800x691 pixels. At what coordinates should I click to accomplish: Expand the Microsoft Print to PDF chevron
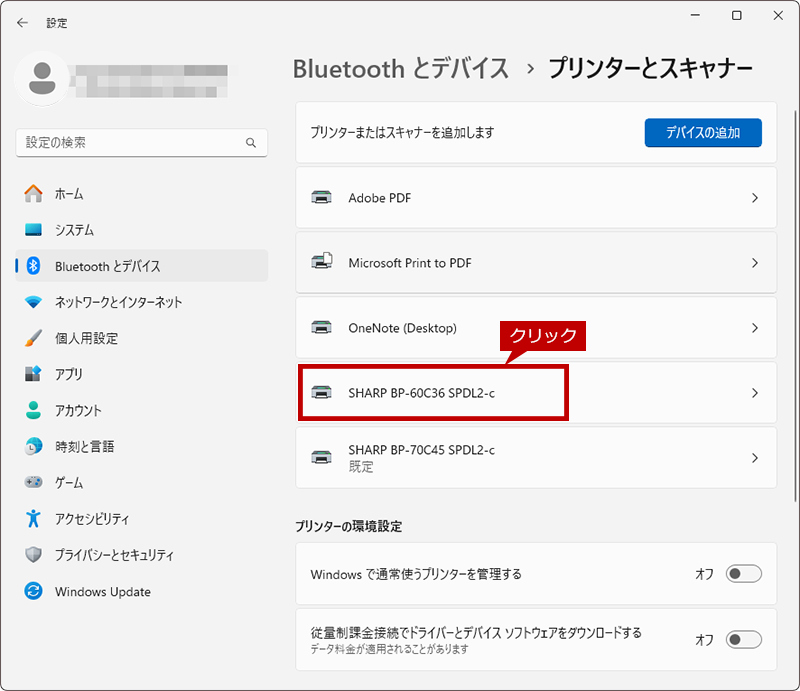point(755,263)
